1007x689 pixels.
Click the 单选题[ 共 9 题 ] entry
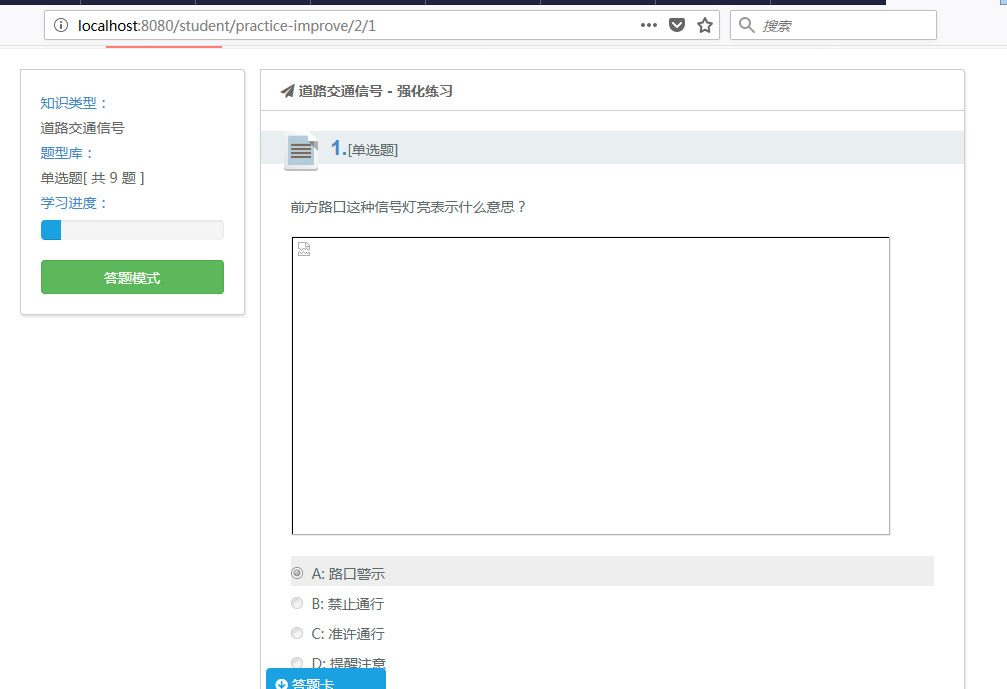coord(92,178)
